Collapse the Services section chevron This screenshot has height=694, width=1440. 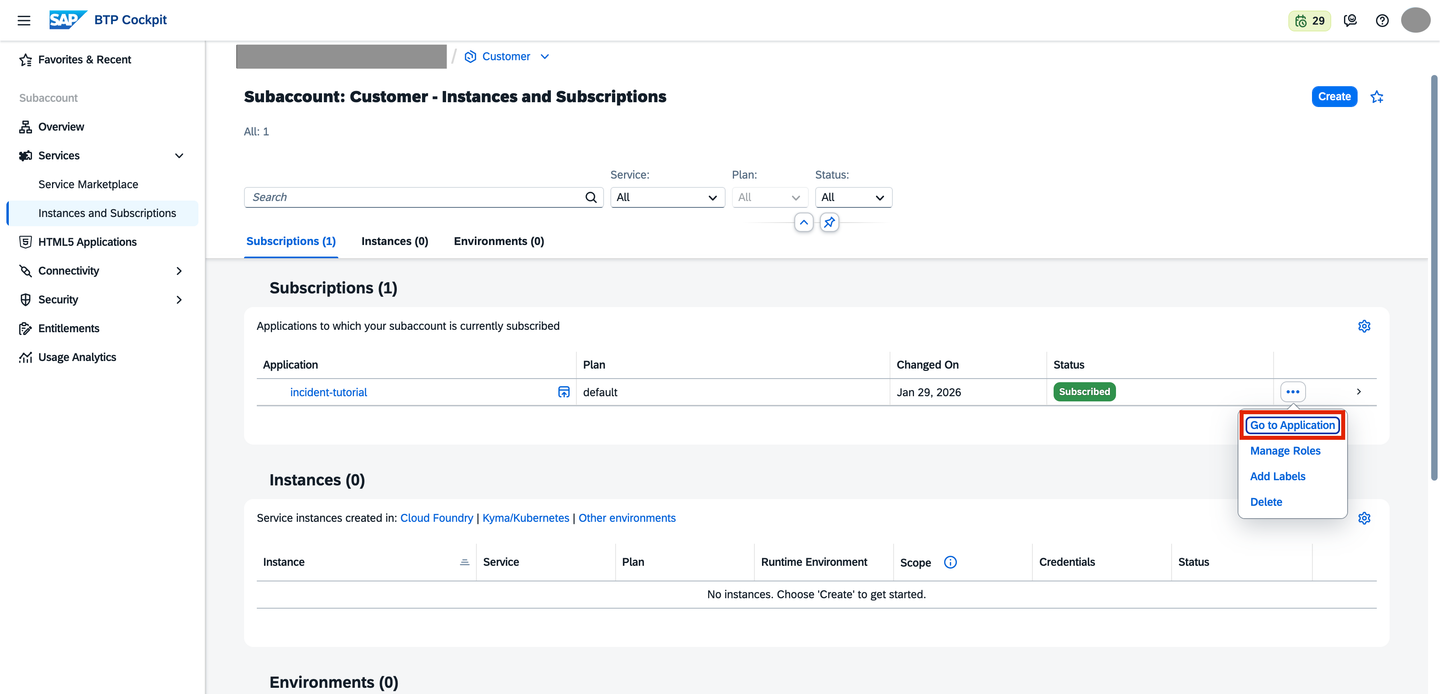point(179,156)
